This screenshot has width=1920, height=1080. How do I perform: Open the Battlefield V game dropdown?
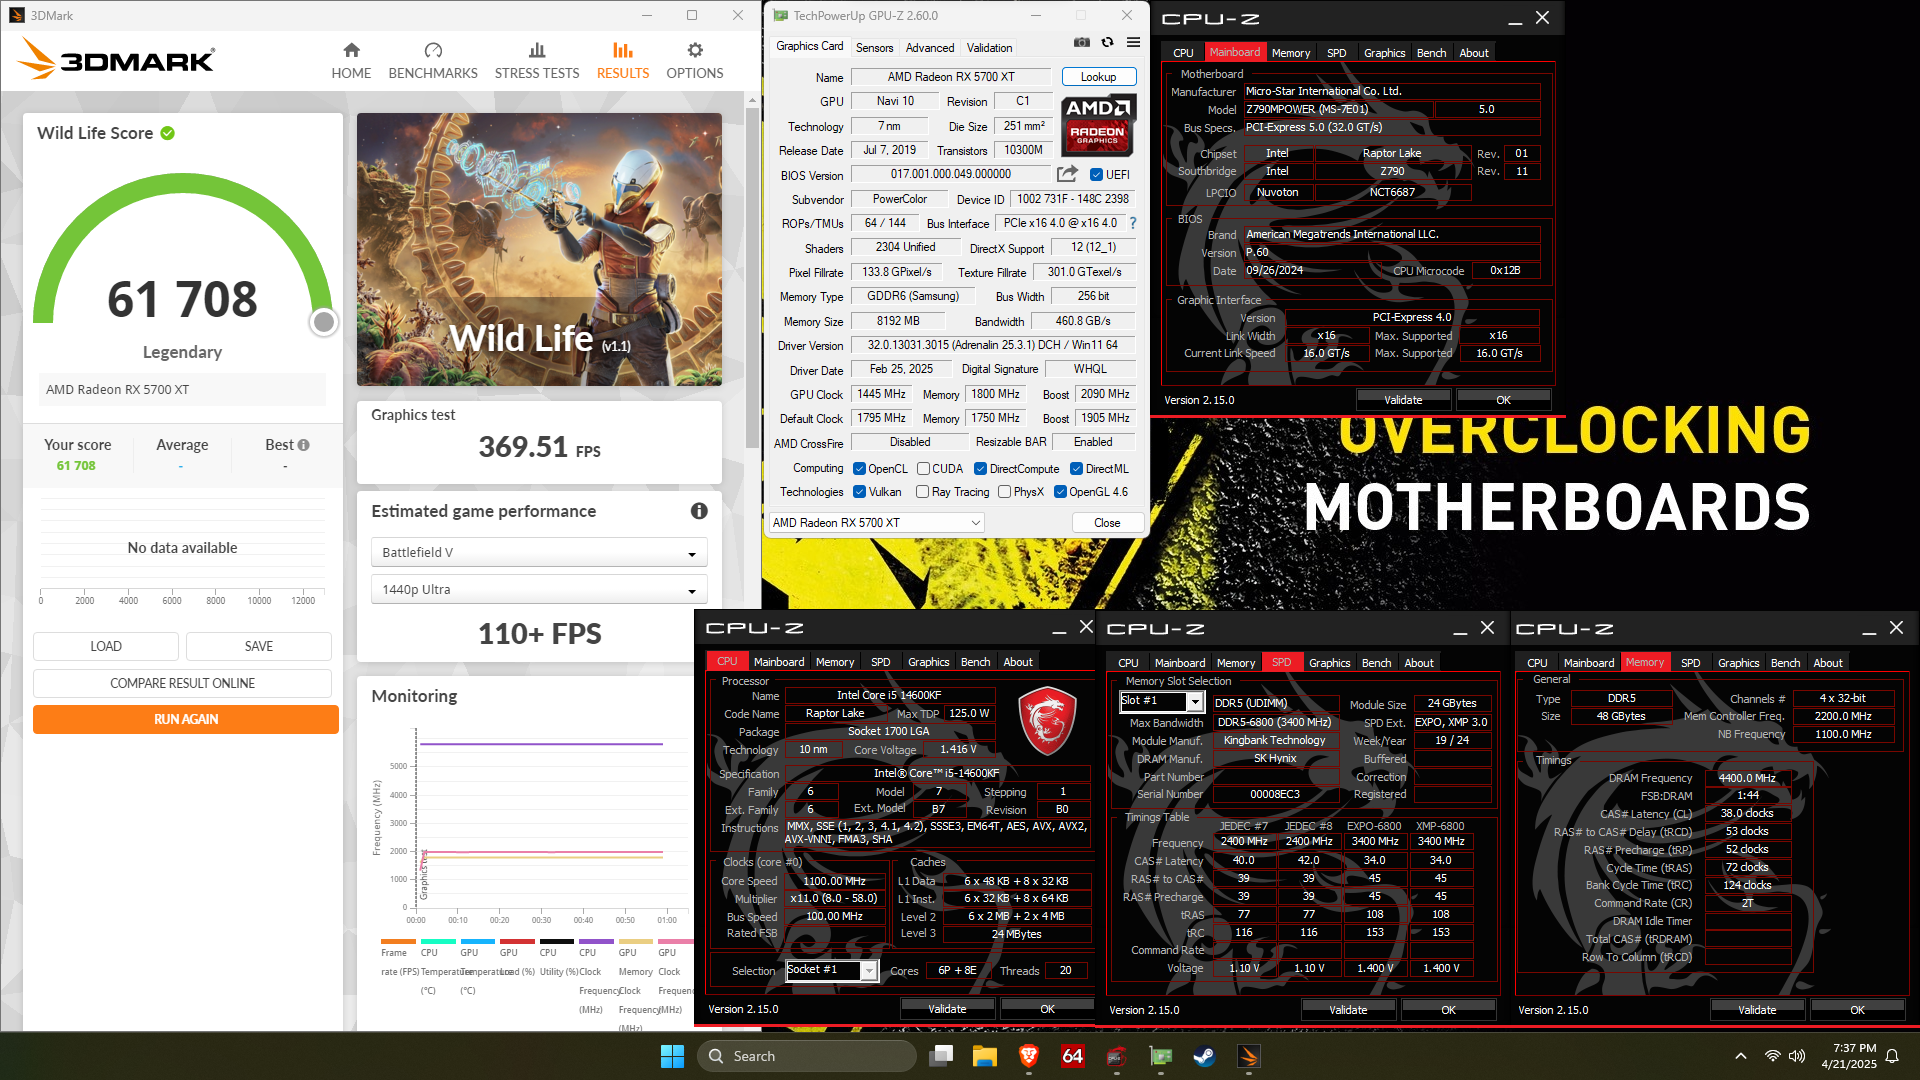tap(539, 553)
